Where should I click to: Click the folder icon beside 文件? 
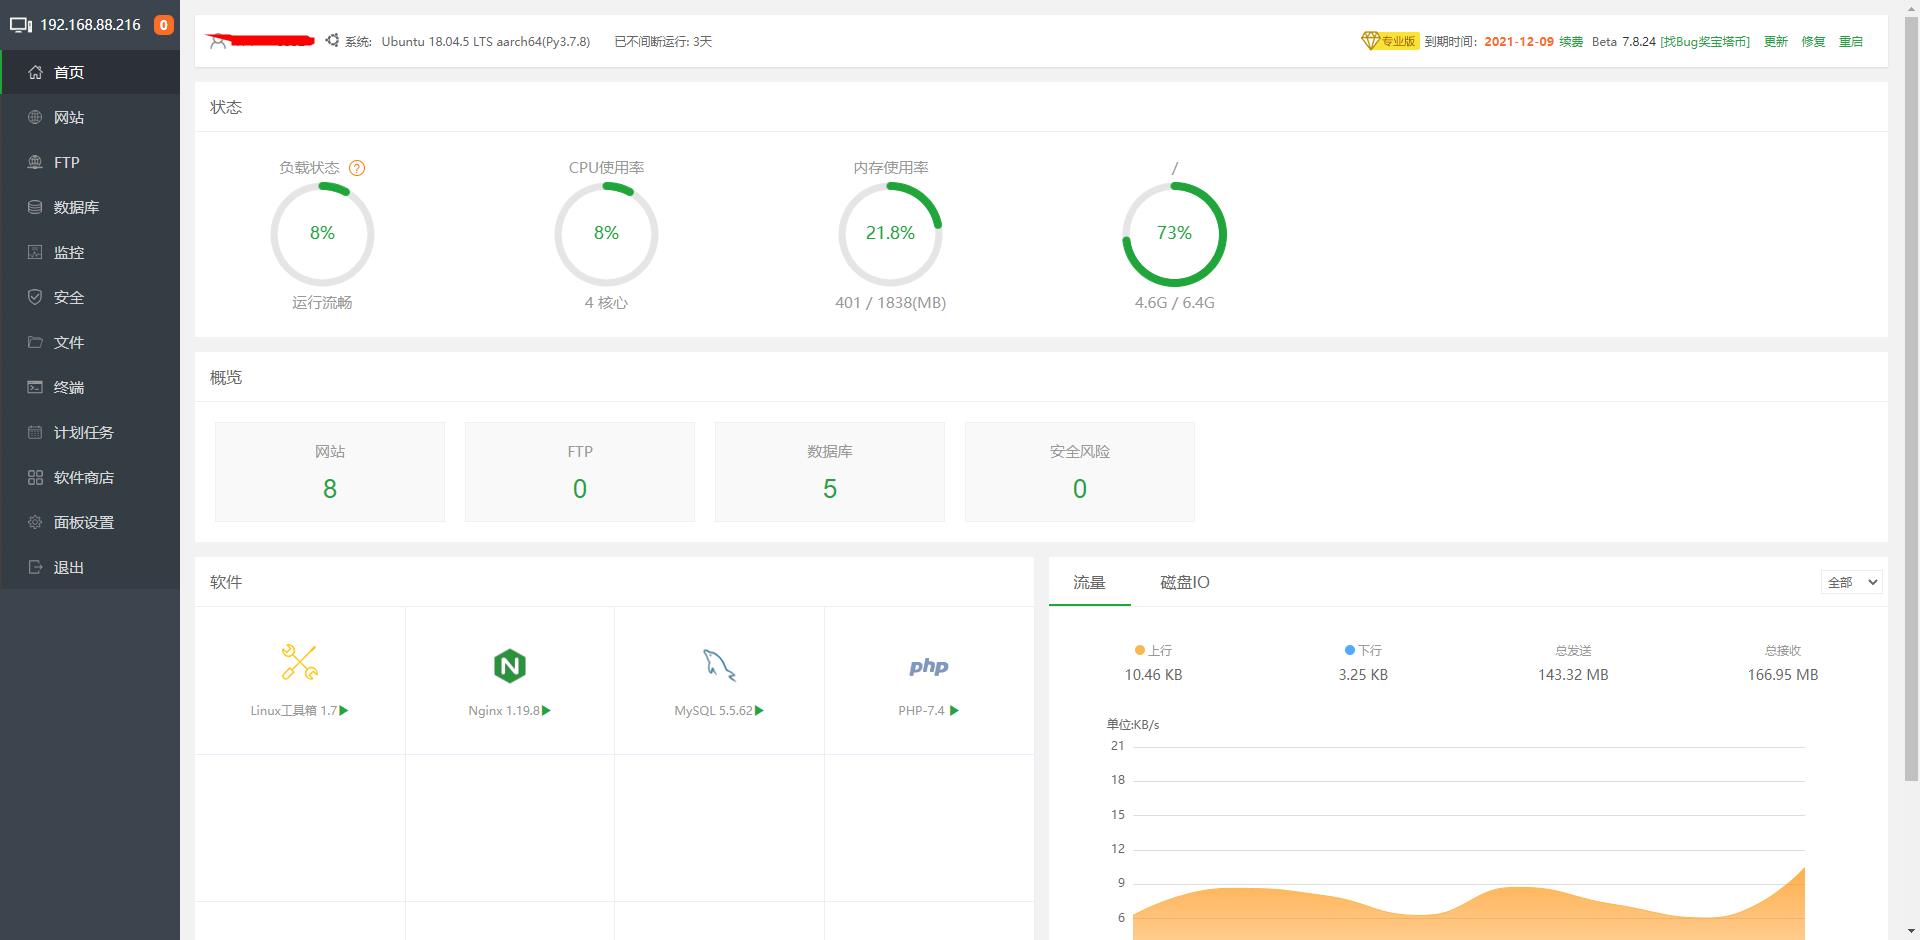click(x=35, y=342)
